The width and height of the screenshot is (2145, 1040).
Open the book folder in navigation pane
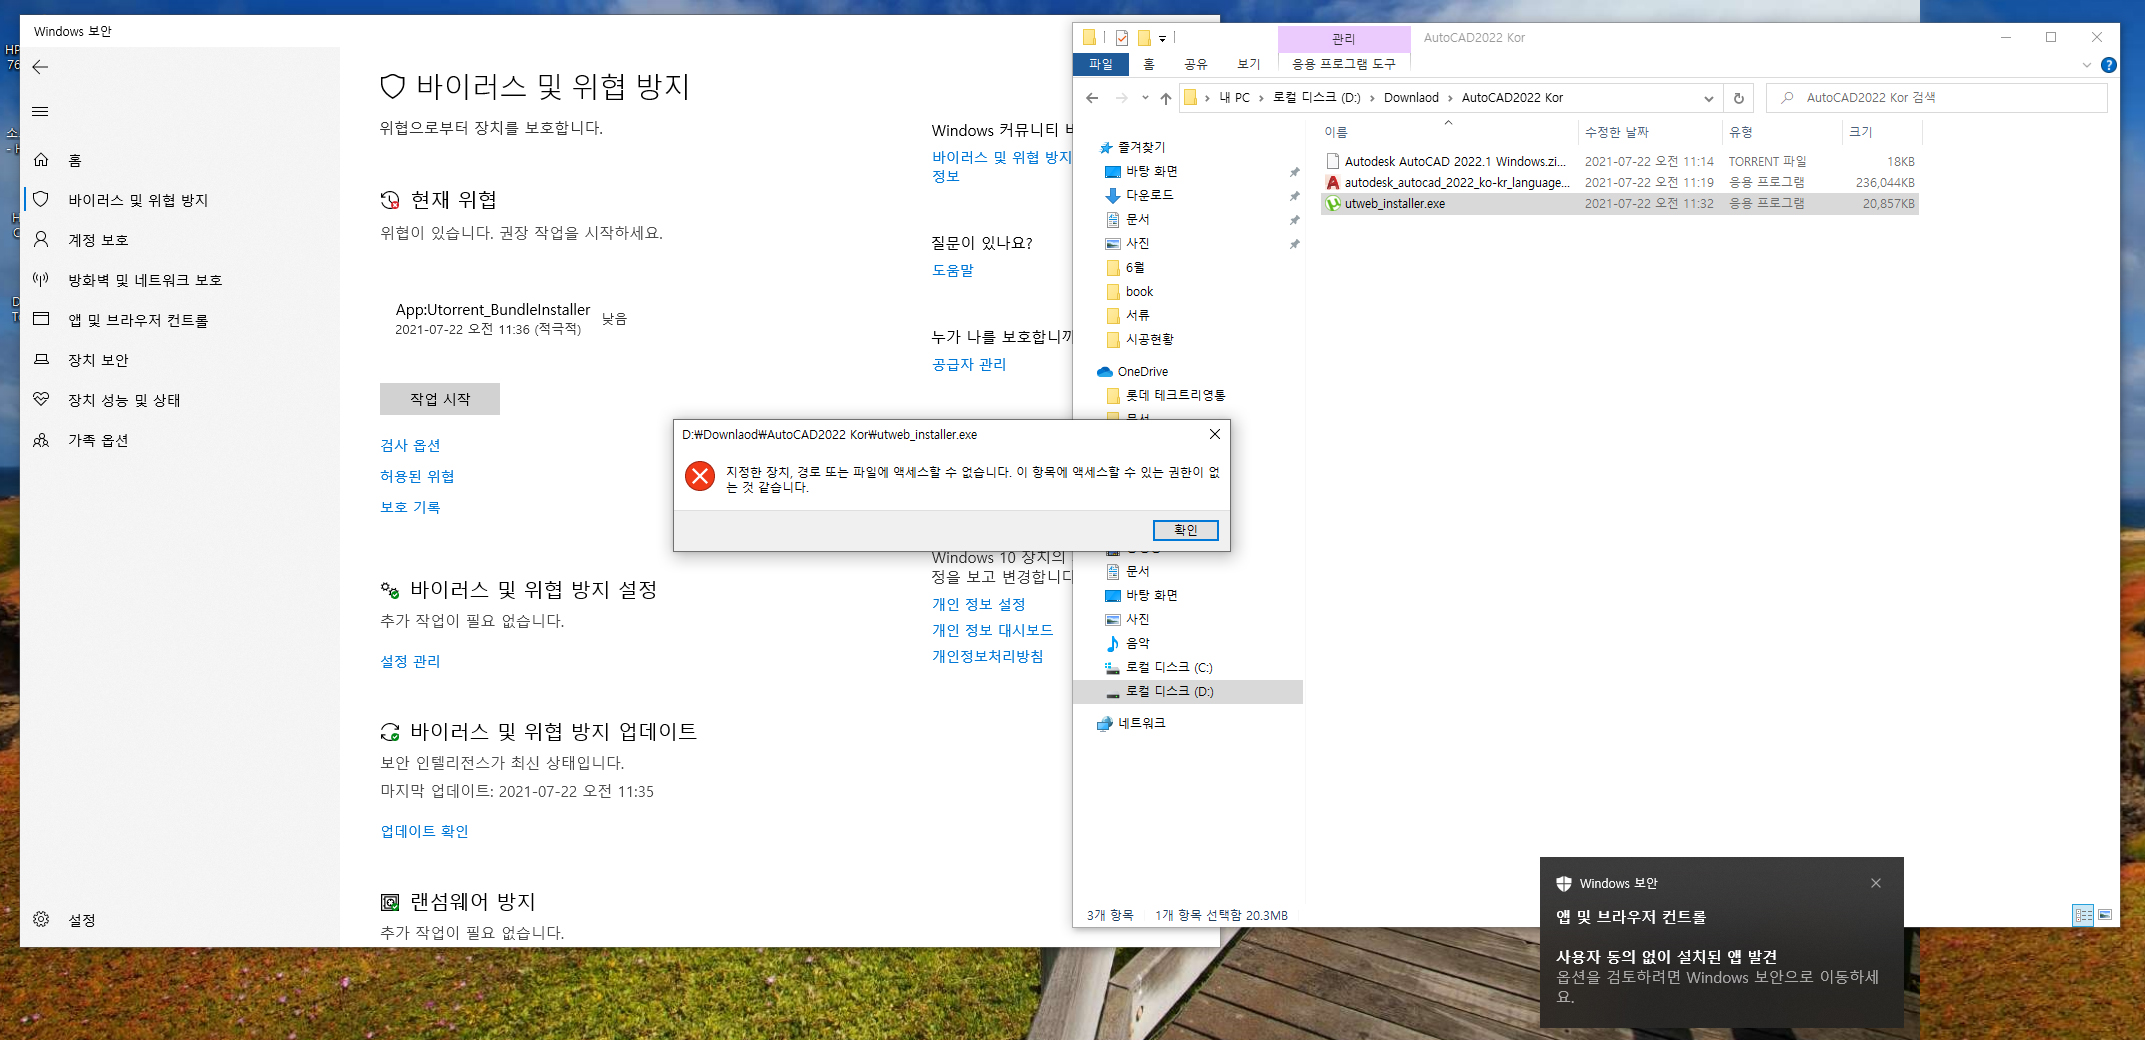pyautogui.click(x=1130, y=291)
